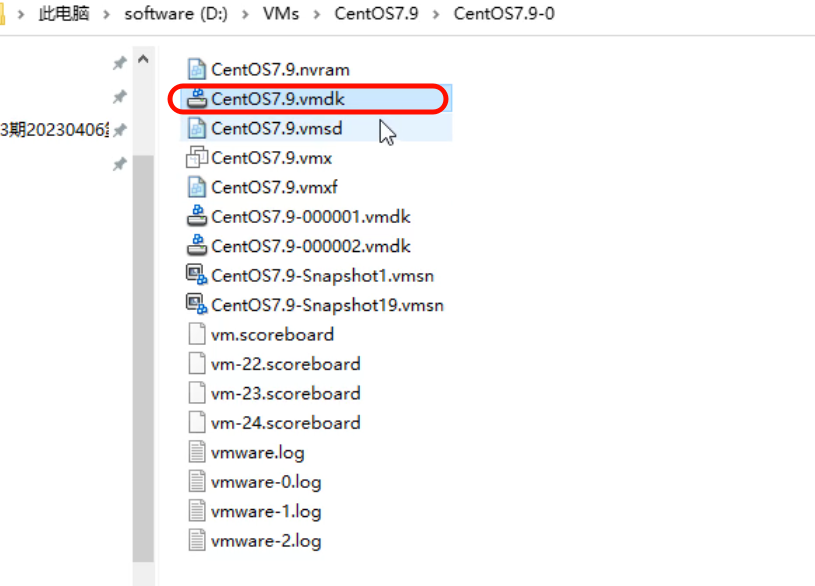
Task: Expand the chevron between CentOS7.9 and CentOS7.9-0
Action: (x=438, y=15)
